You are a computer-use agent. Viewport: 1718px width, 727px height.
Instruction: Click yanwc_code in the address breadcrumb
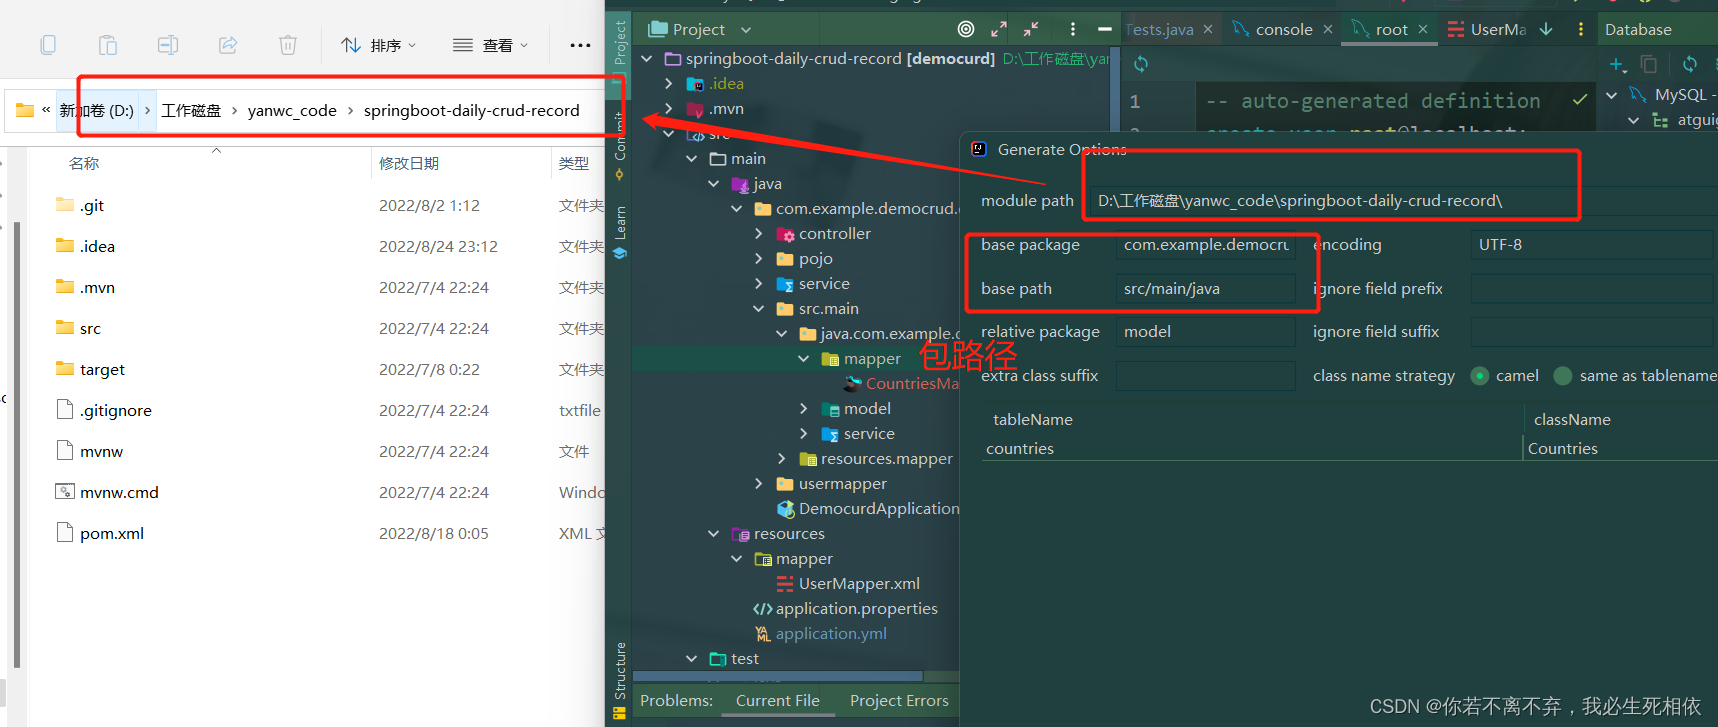(x=292, y=111)
